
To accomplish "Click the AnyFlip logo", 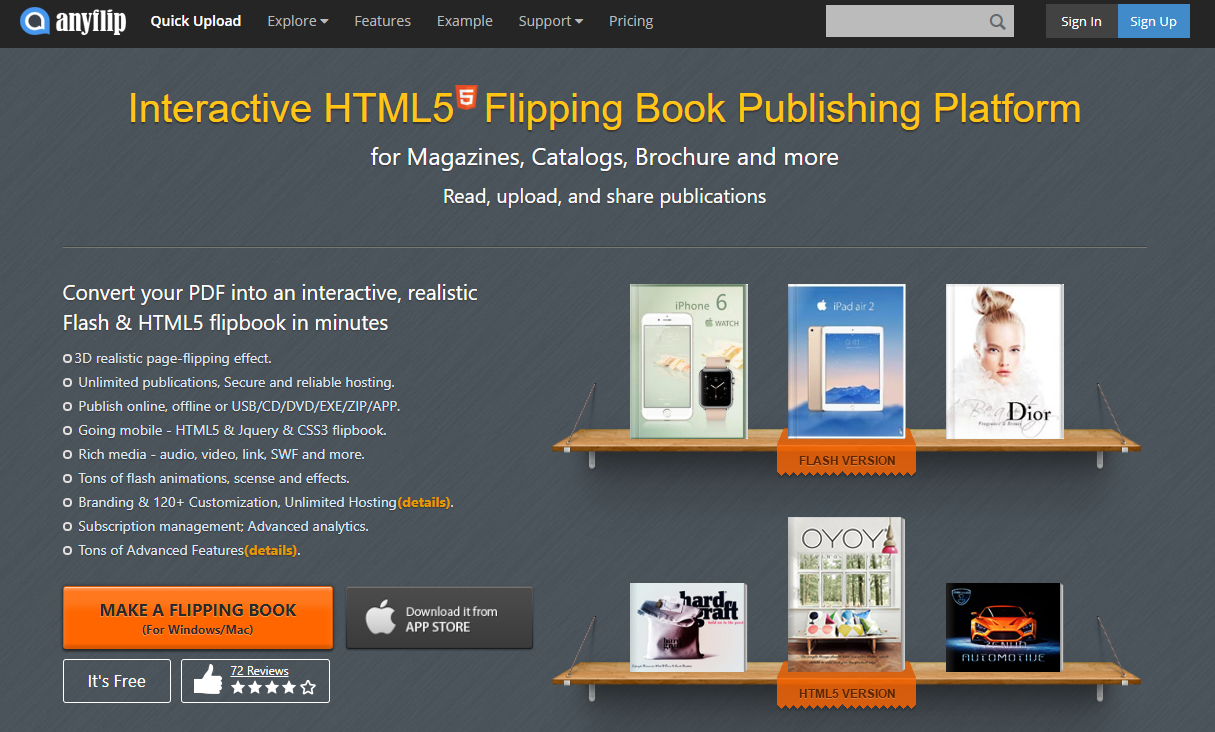I will click(73, 21).
